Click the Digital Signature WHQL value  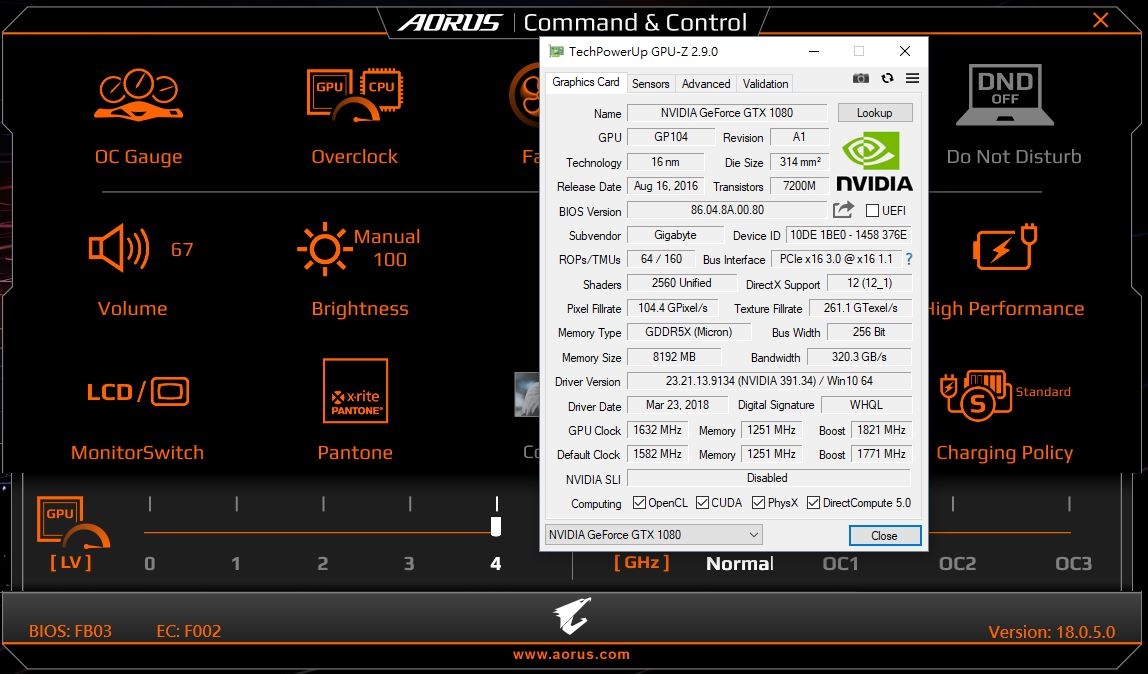866,405
